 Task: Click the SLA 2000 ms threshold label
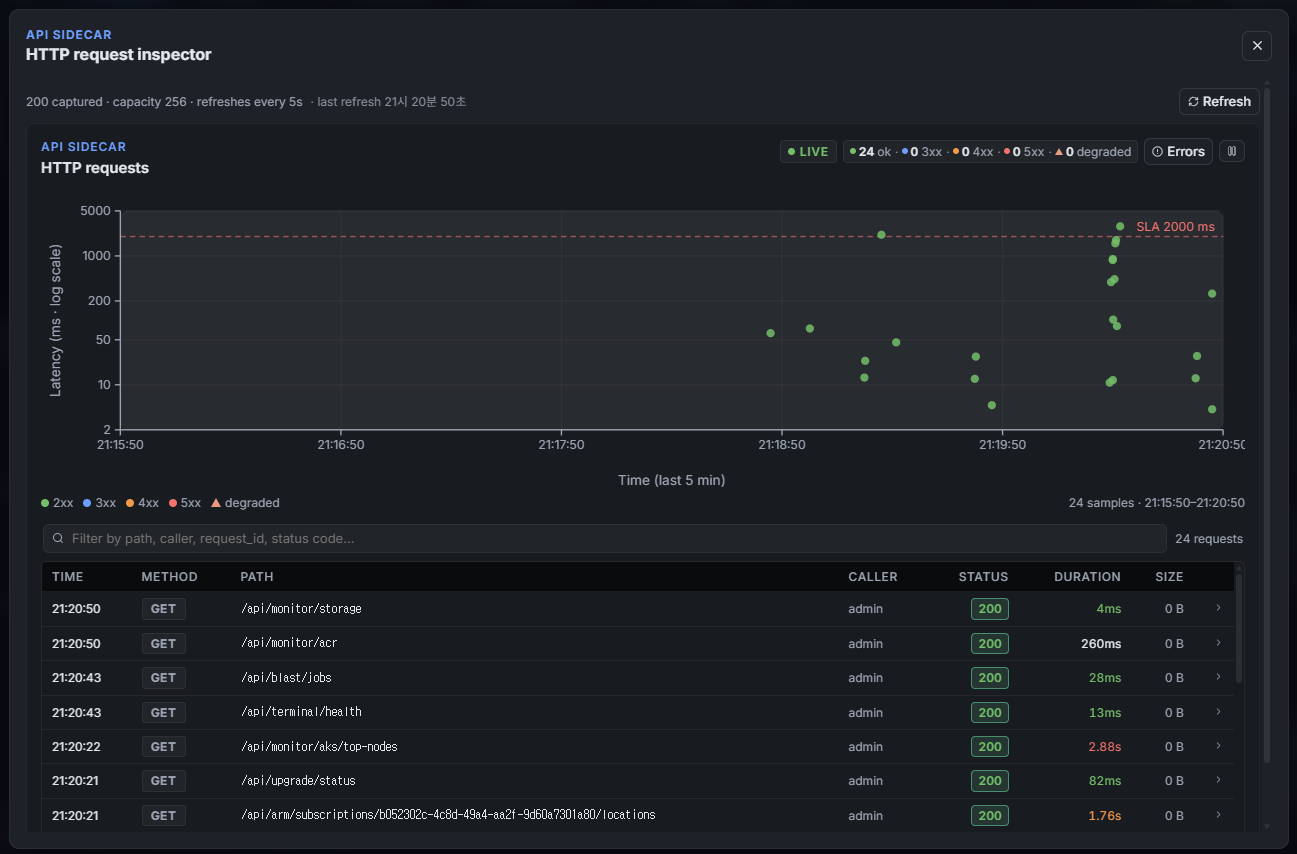[x=1175, y=227]
